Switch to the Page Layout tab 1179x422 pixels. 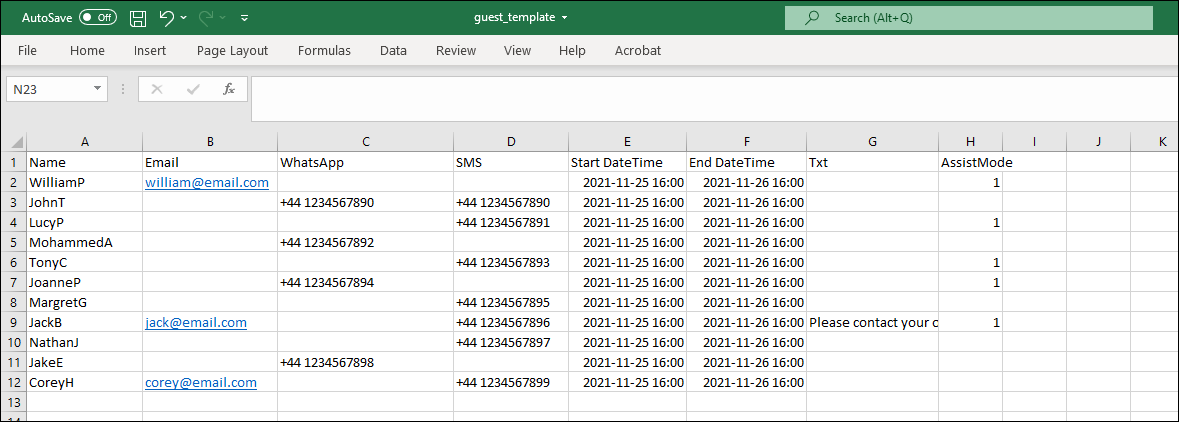click(232, 50)
